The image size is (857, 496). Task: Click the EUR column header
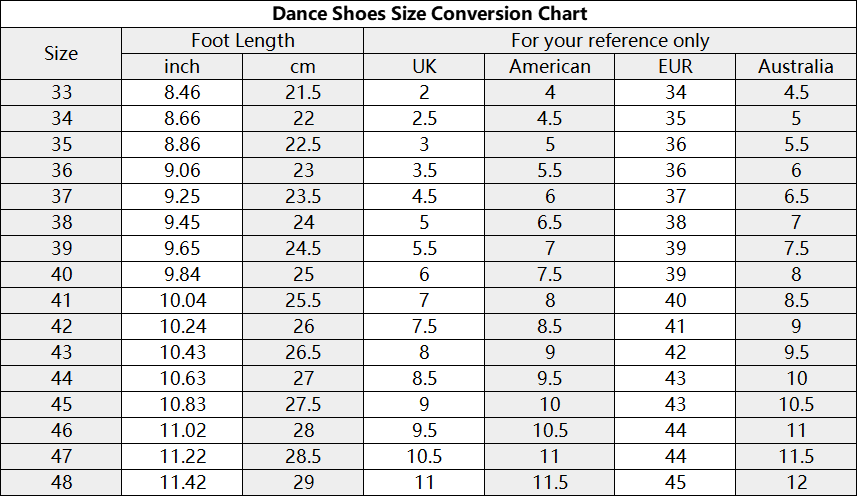pos(673,67)
